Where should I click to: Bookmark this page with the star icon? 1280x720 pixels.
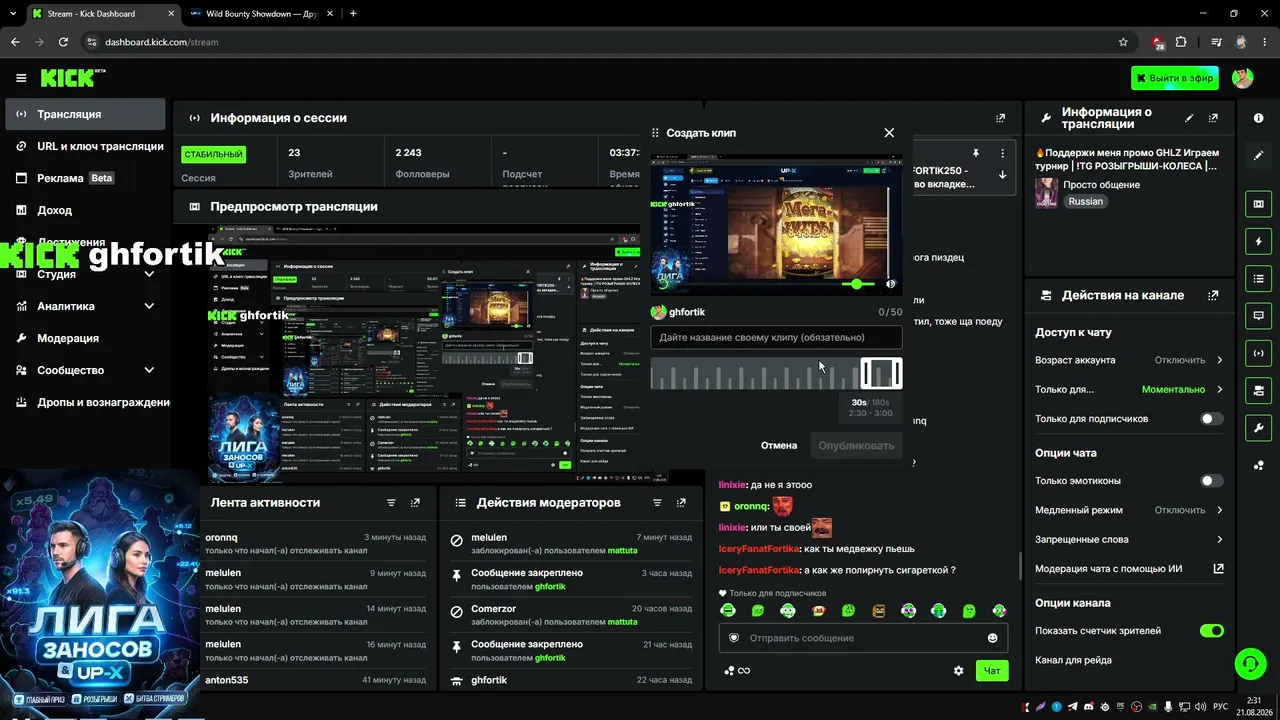pos(1123,42)
